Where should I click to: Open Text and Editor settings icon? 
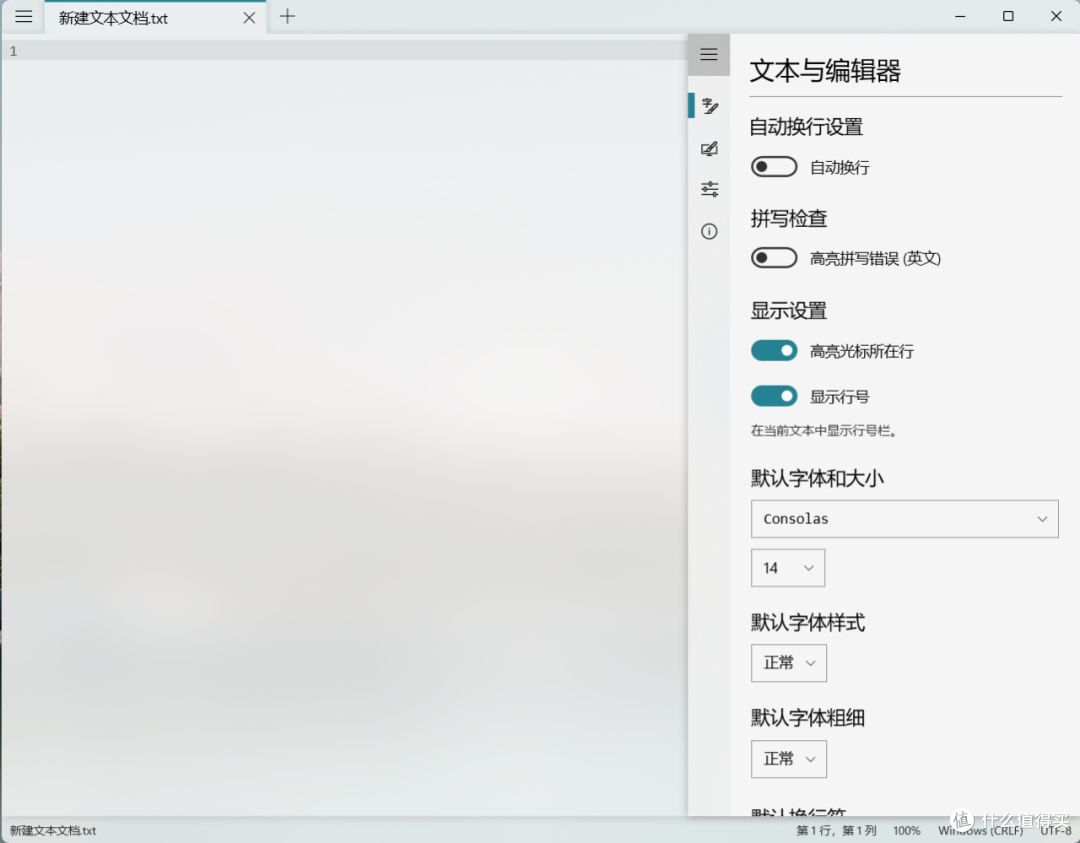click(709, 106)
